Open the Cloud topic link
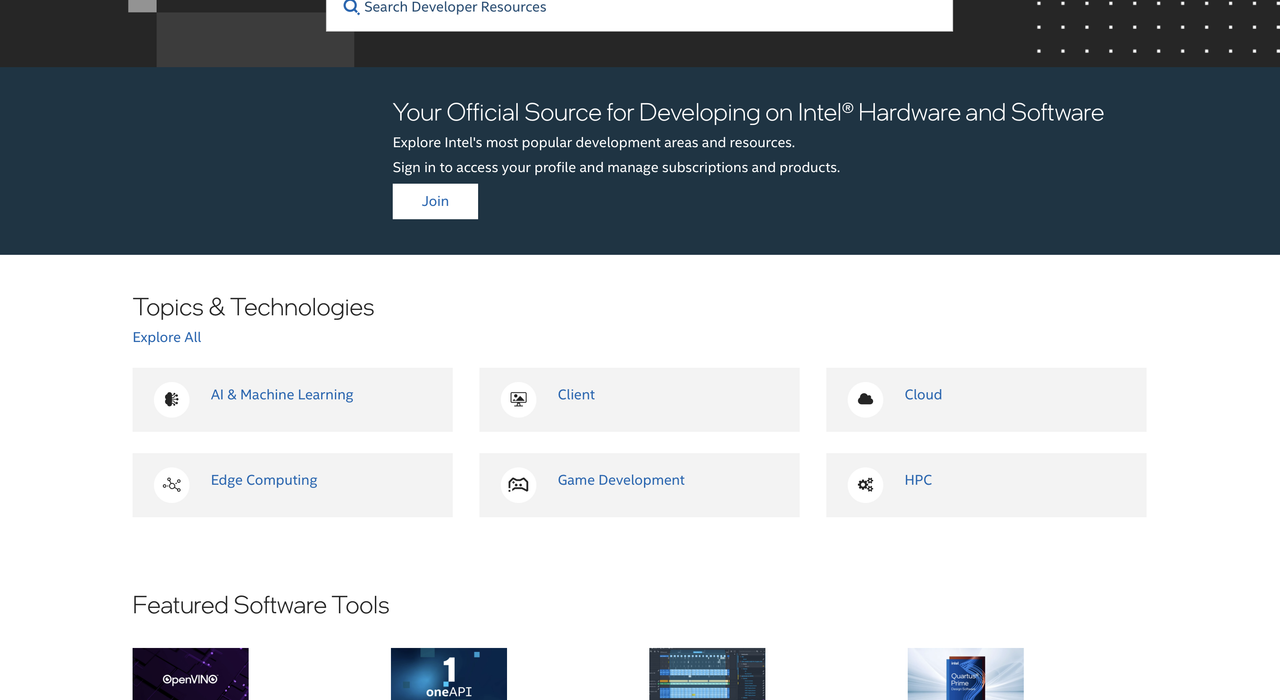Viewport: 1280px width, 700px height. [923, 395]
